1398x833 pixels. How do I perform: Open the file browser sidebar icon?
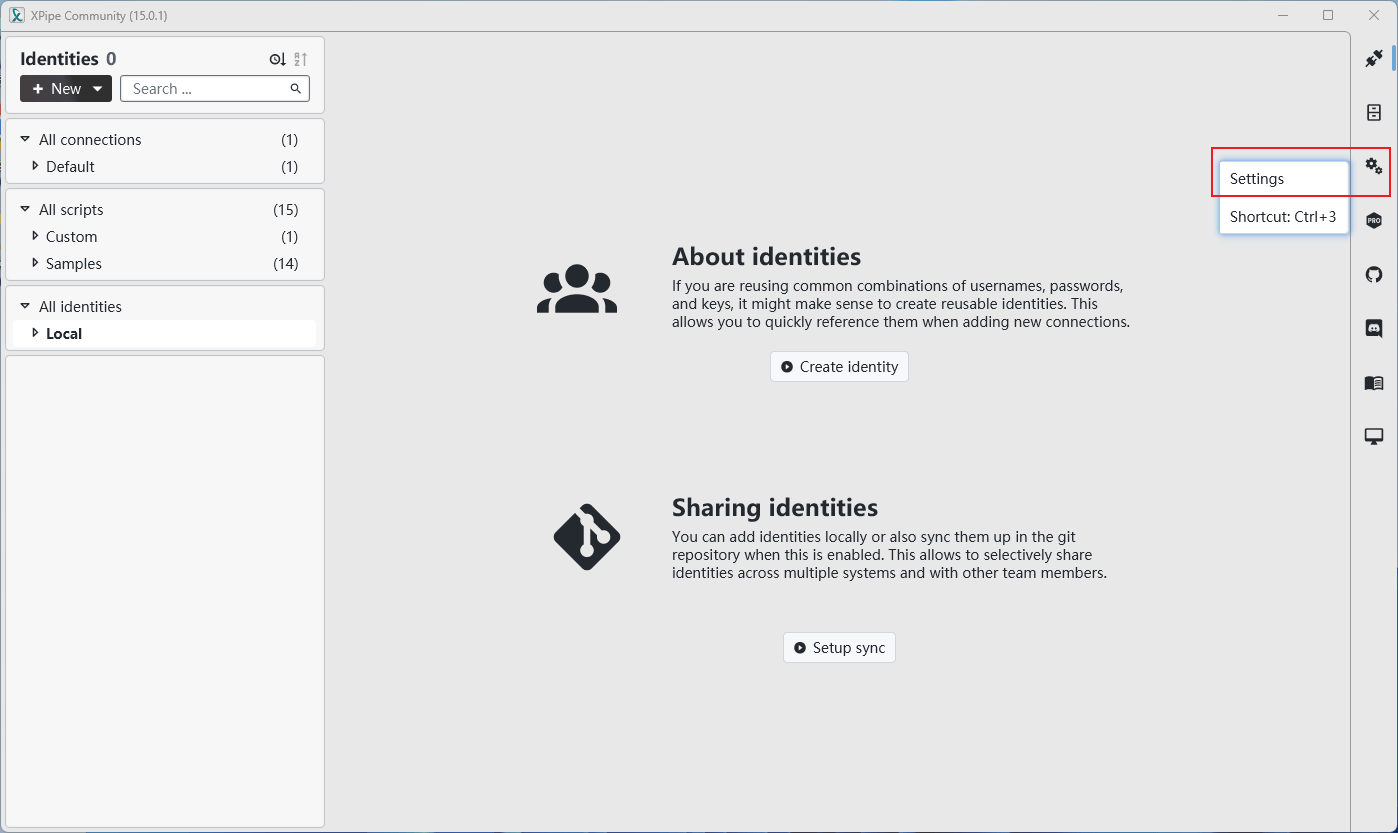click(x=1374, y=113)
